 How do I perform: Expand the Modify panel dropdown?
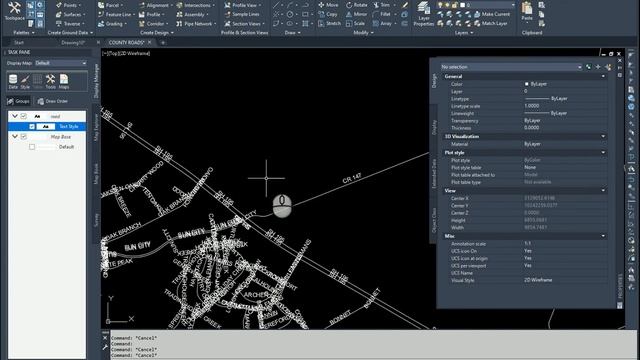click(363, 33)
